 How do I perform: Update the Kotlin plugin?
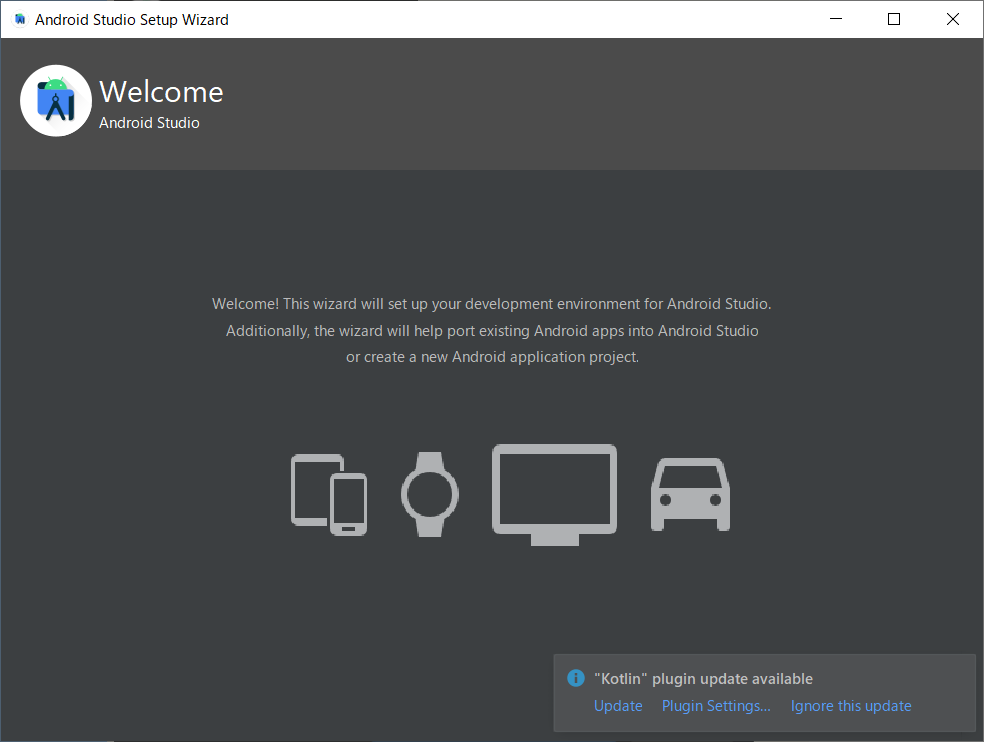618,706
